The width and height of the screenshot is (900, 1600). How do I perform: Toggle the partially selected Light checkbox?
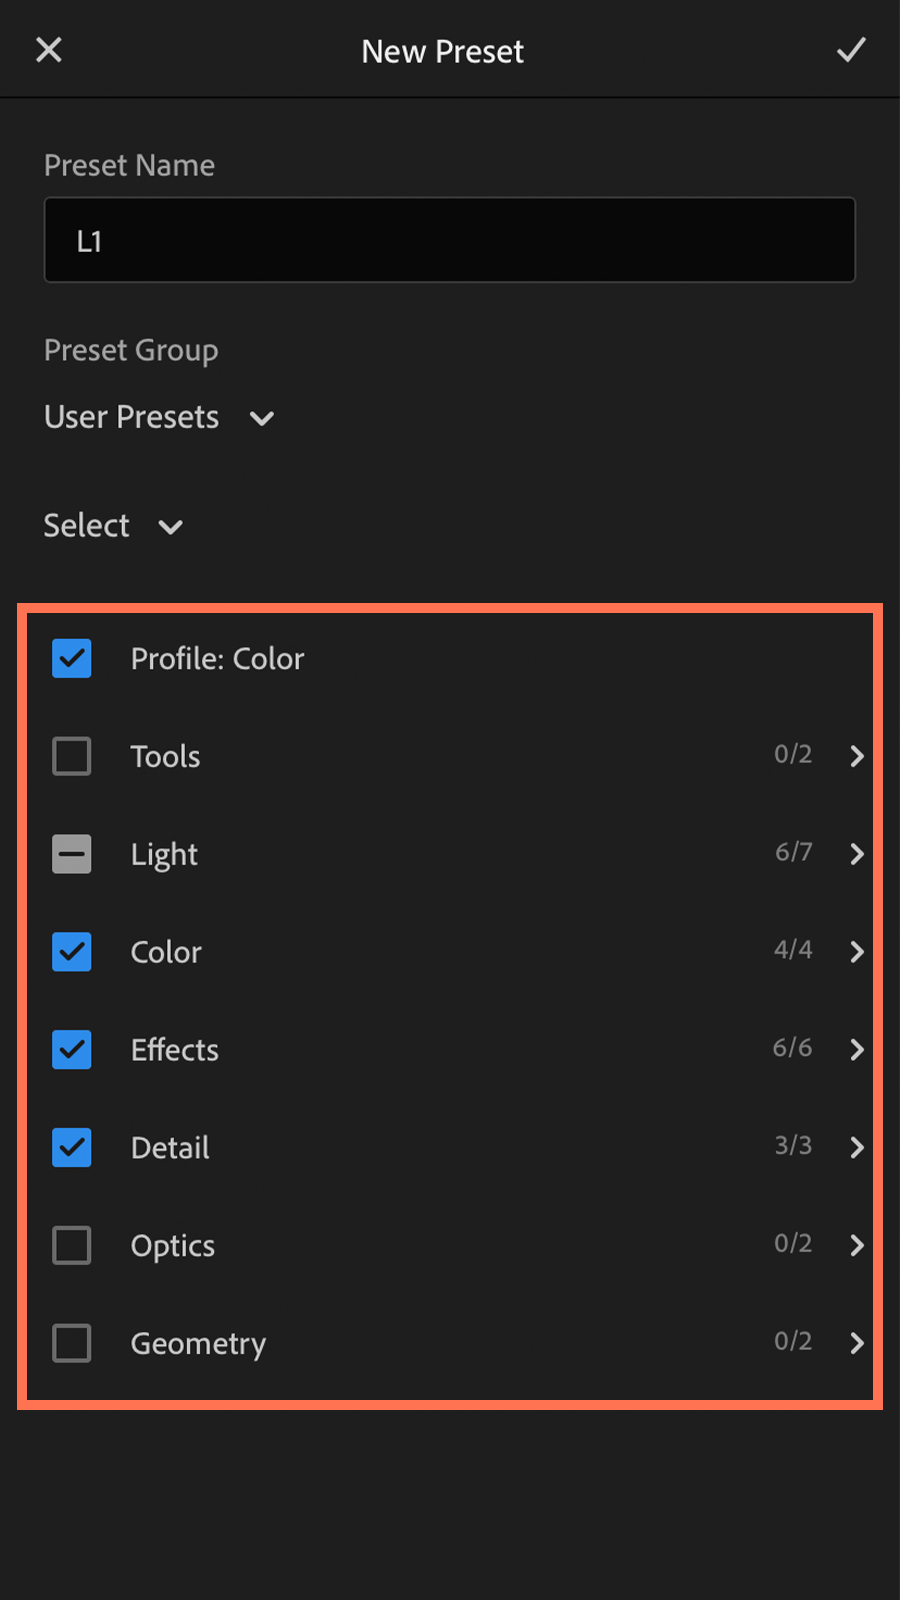[x=72, y=854]
